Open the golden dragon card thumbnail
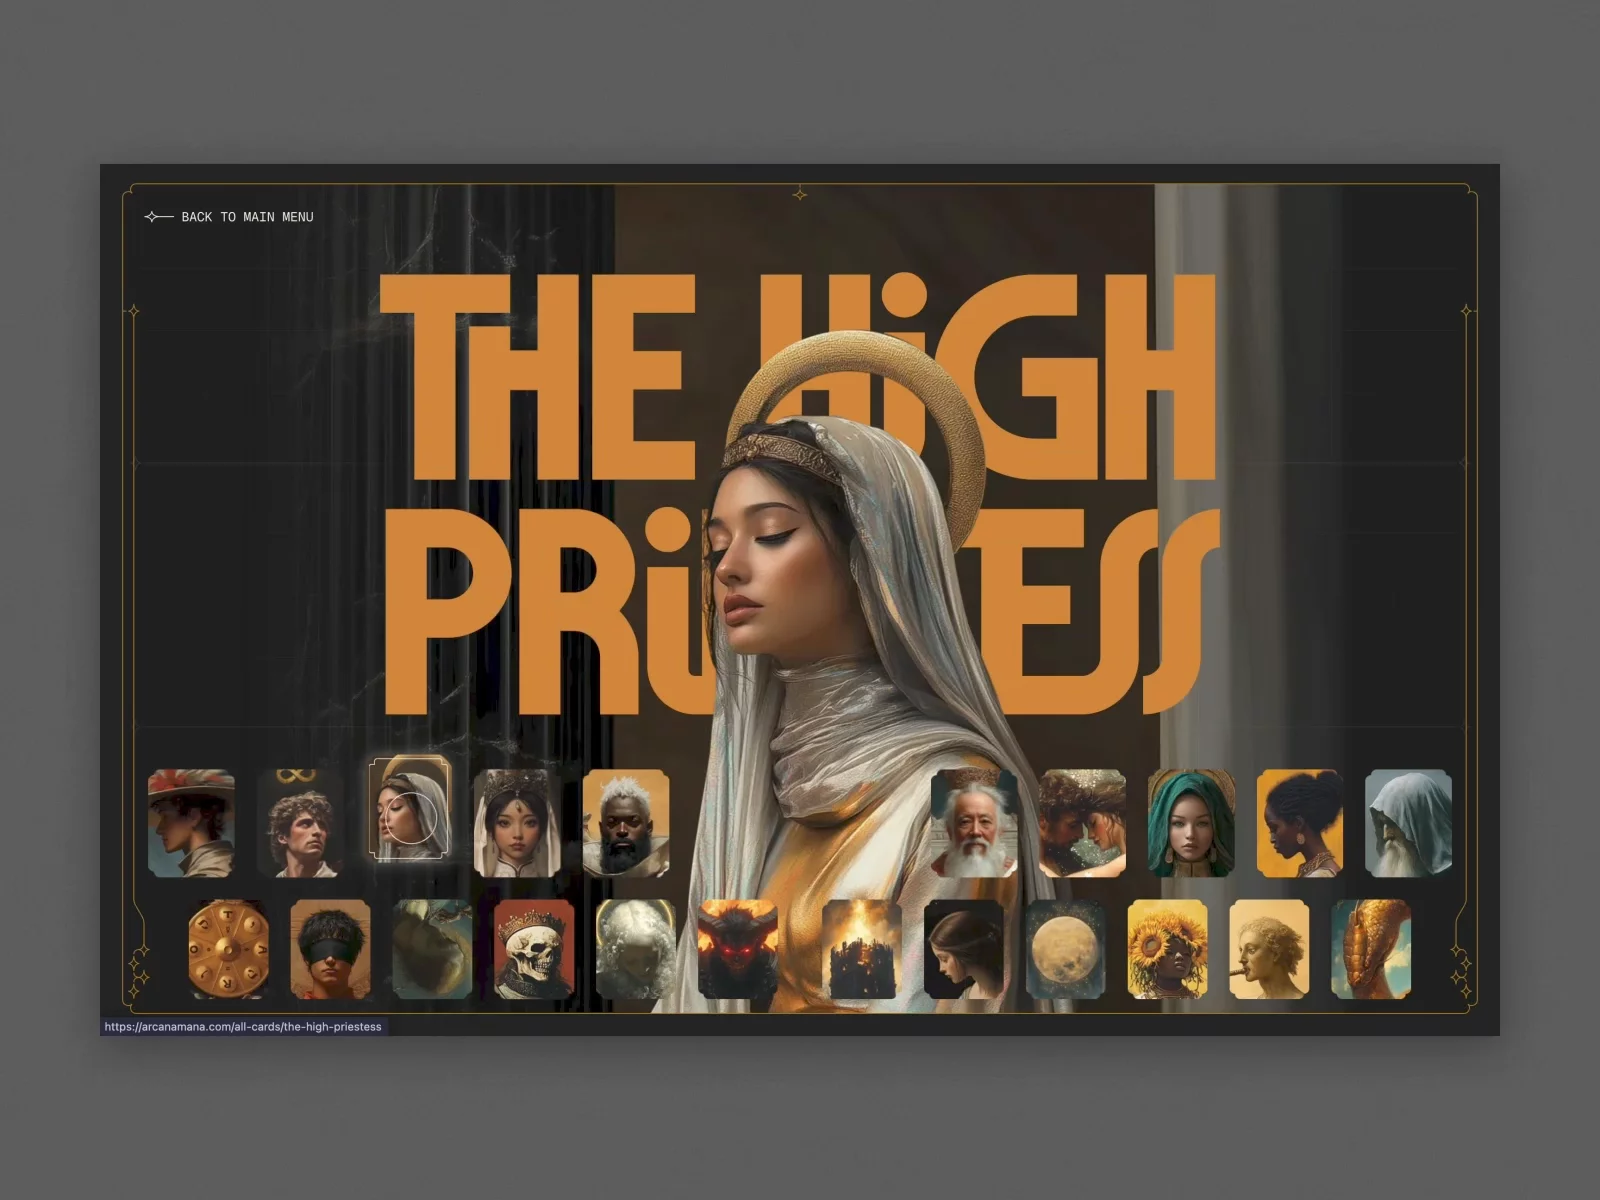 point(1372,949)
